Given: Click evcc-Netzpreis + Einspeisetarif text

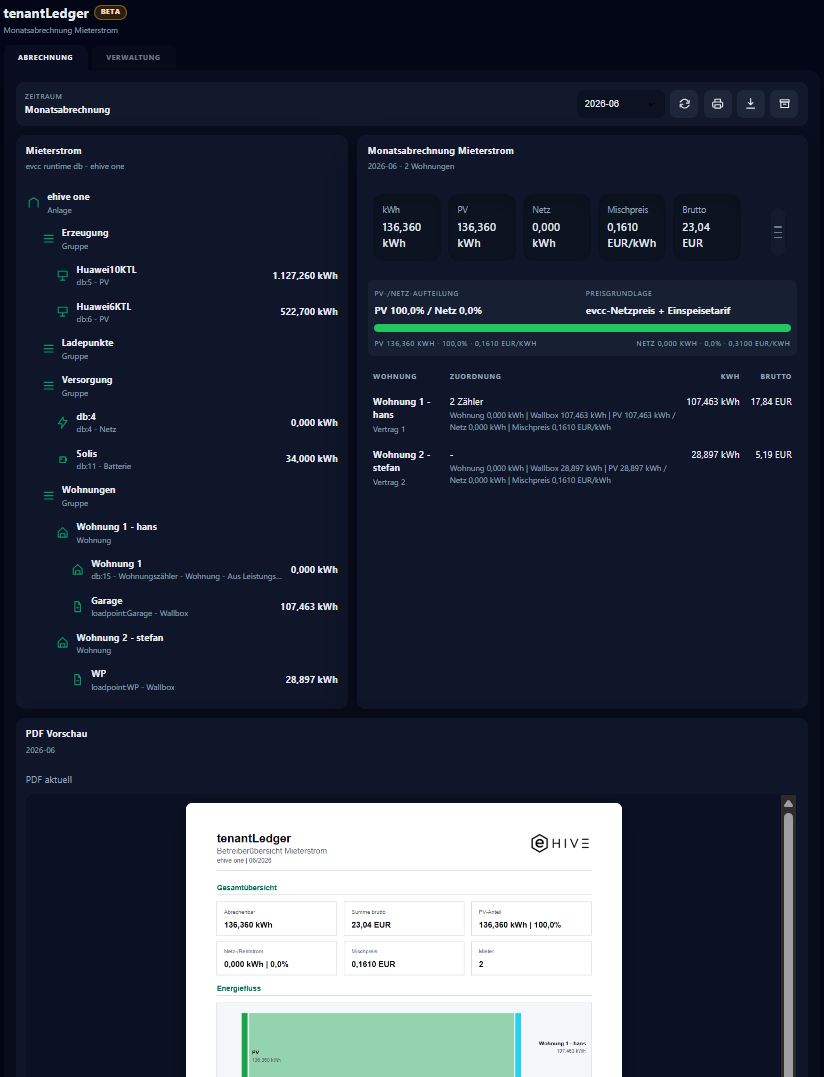Looking at the screenshot, I should (658, 310).
